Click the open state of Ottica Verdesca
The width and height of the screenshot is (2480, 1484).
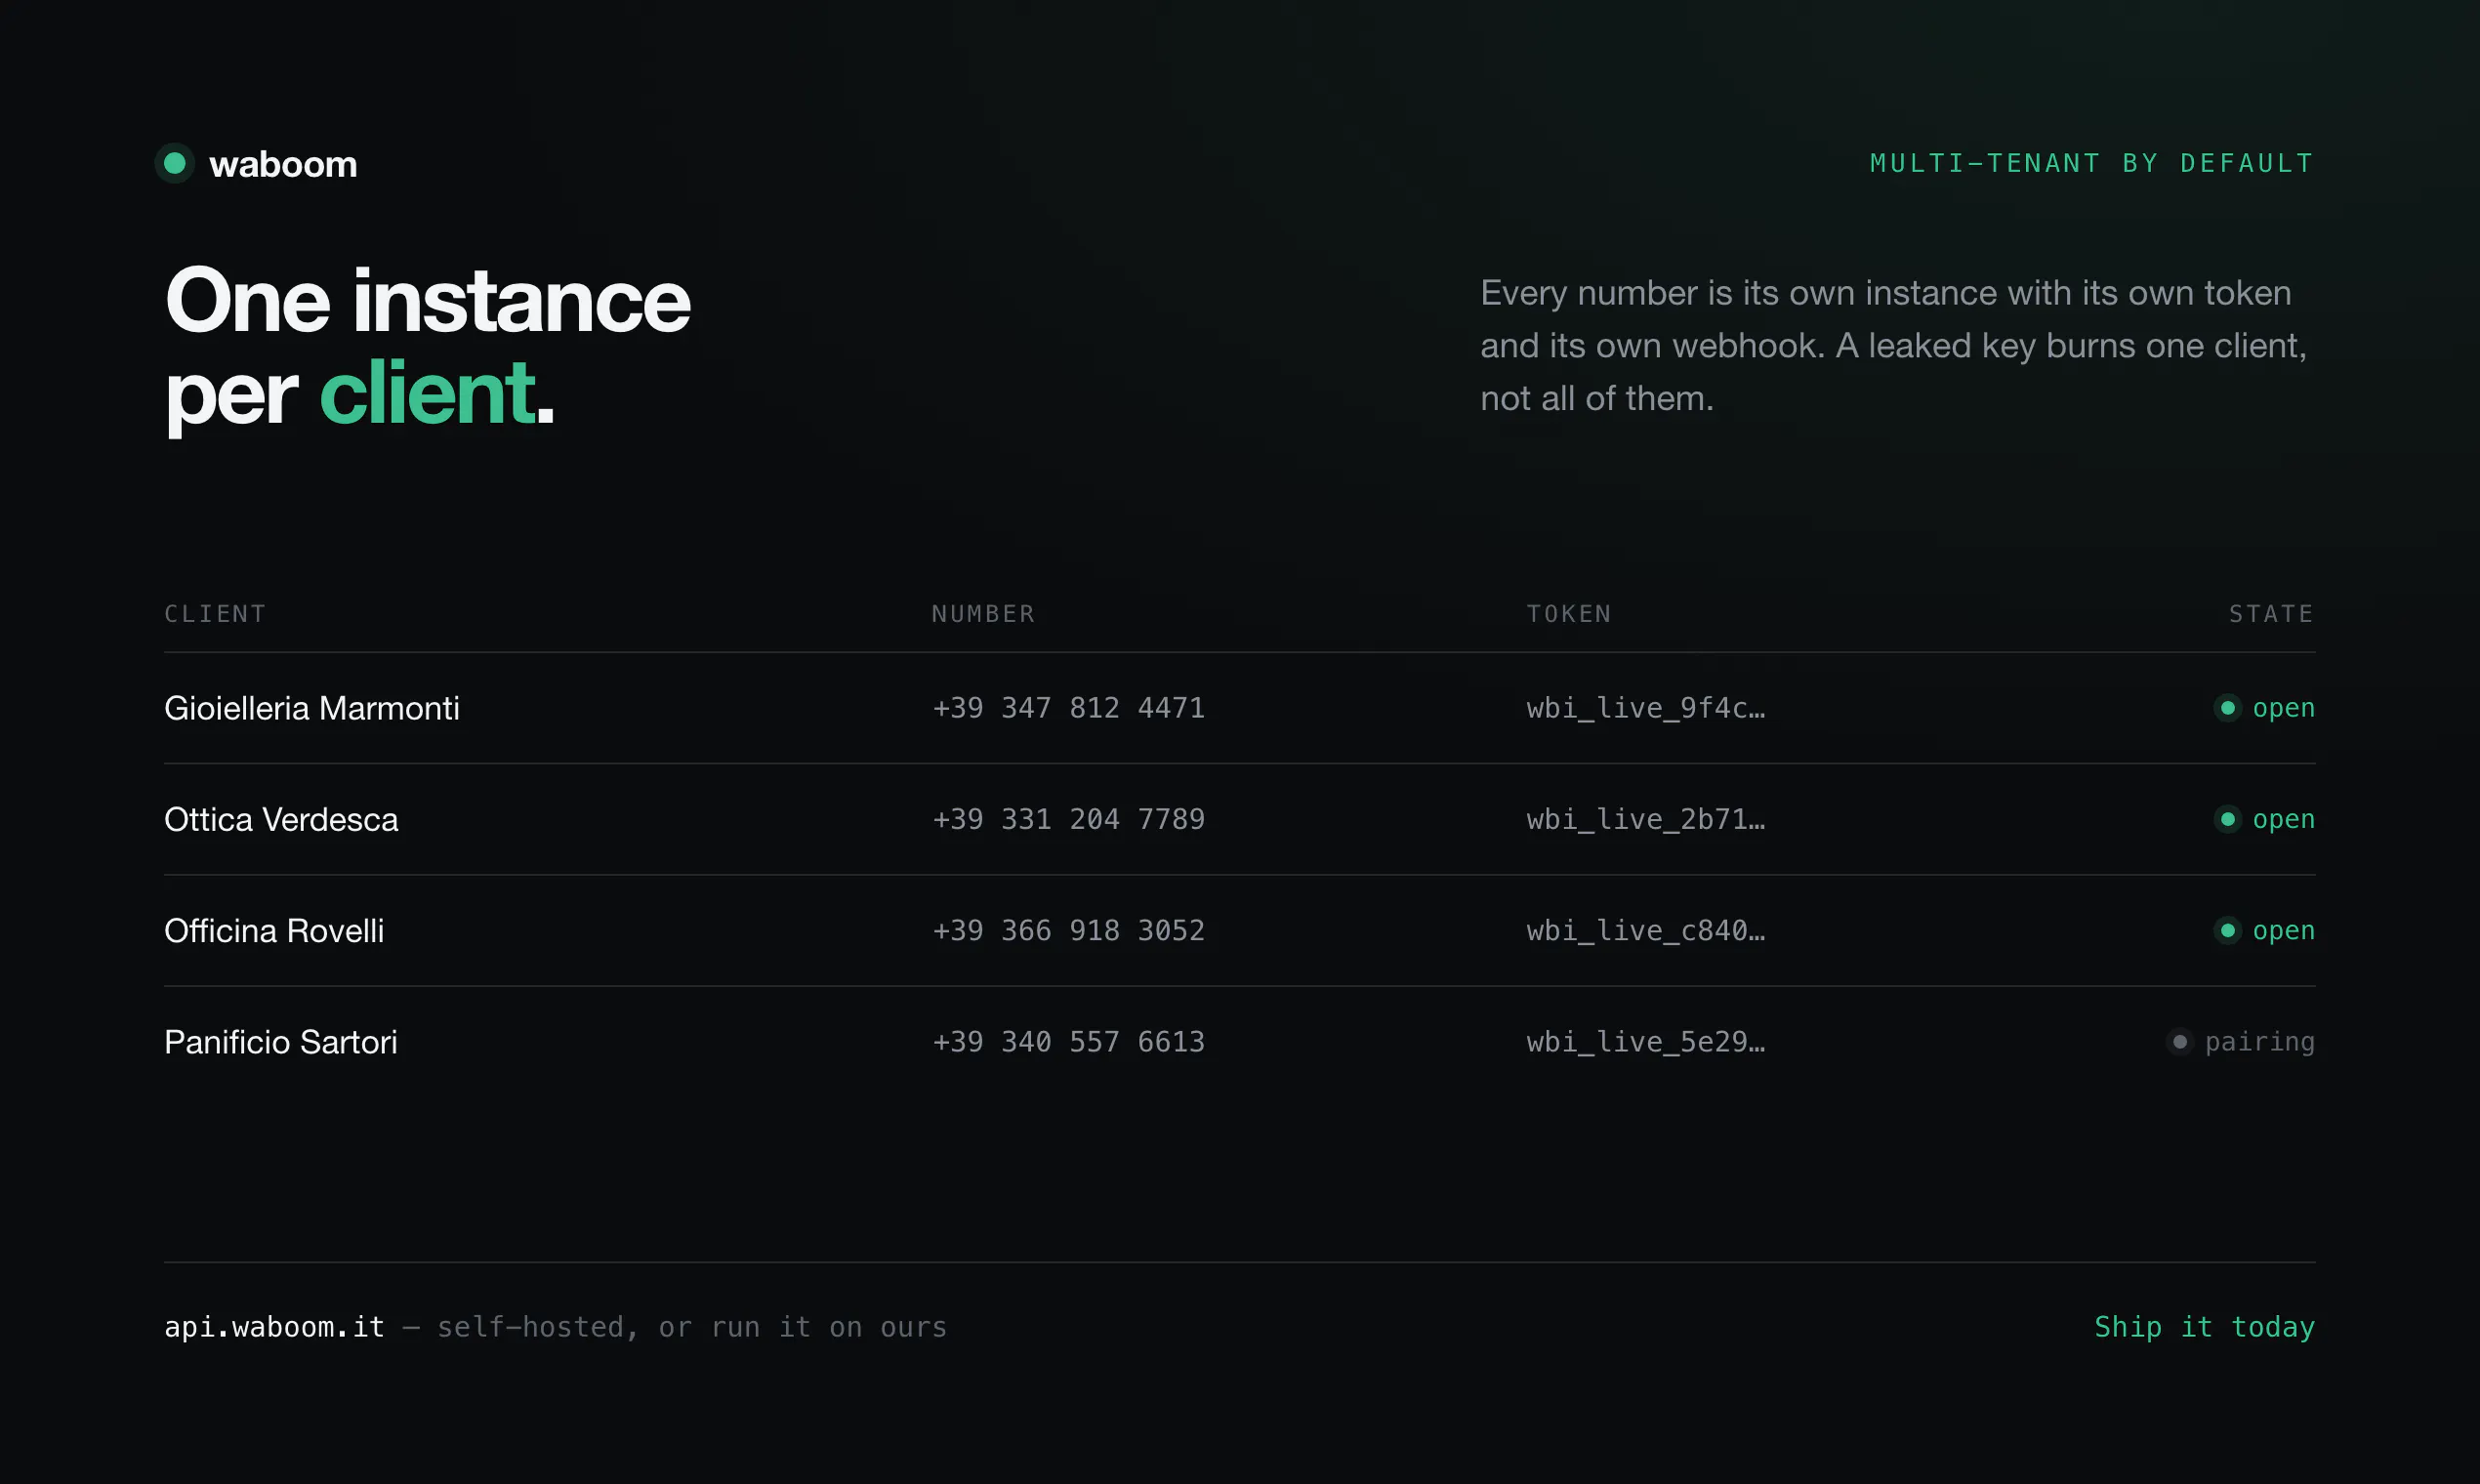pos(2284,820)
